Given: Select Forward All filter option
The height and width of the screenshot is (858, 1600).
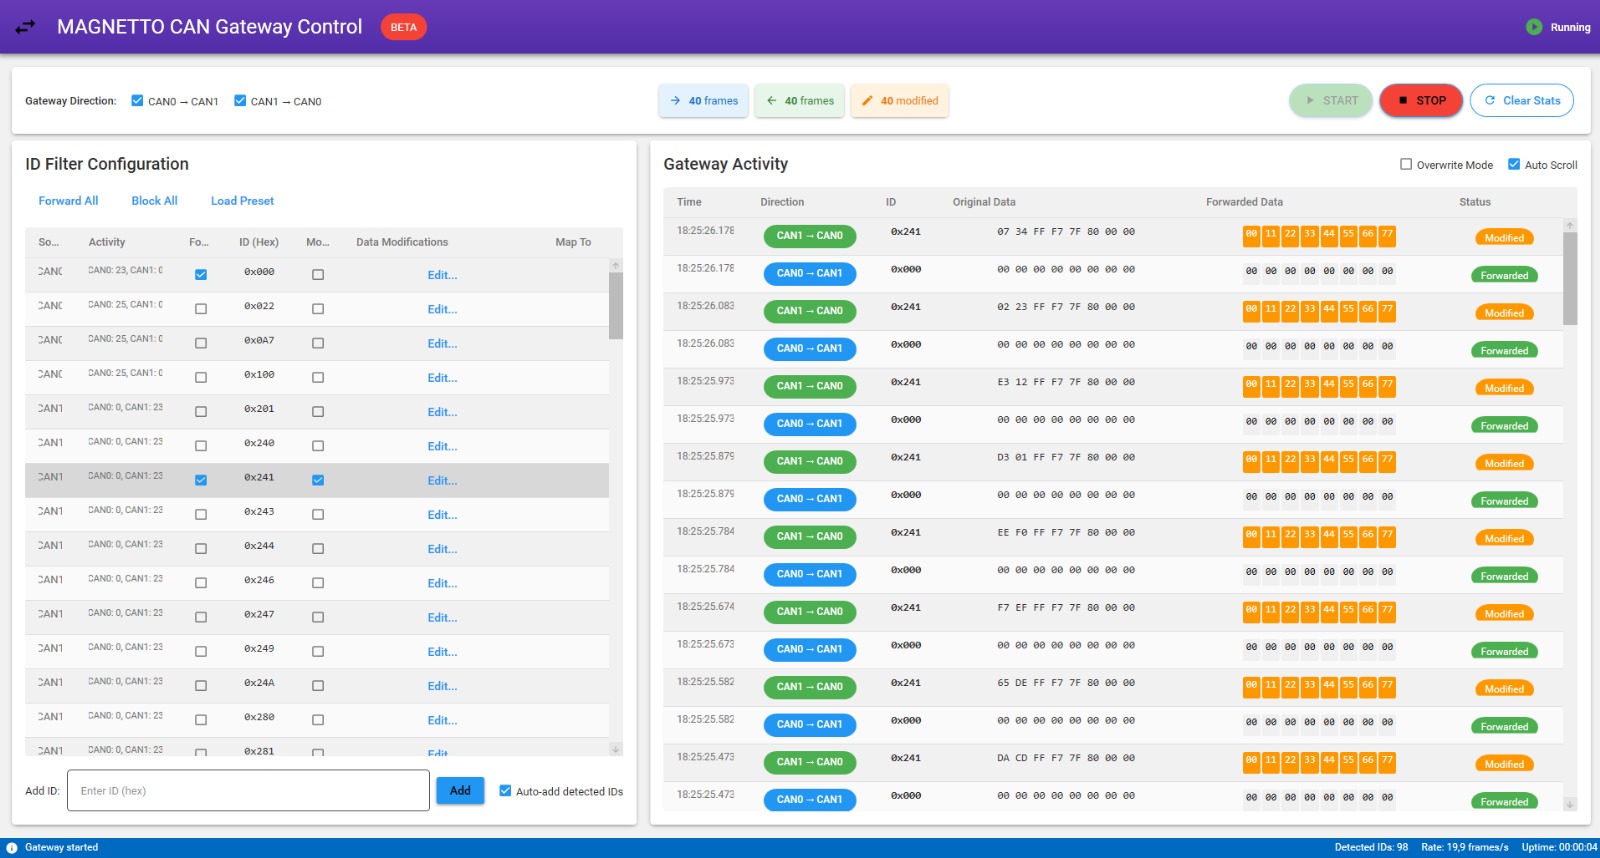Looking at the screenshot, I should click(x=68, y=201).
